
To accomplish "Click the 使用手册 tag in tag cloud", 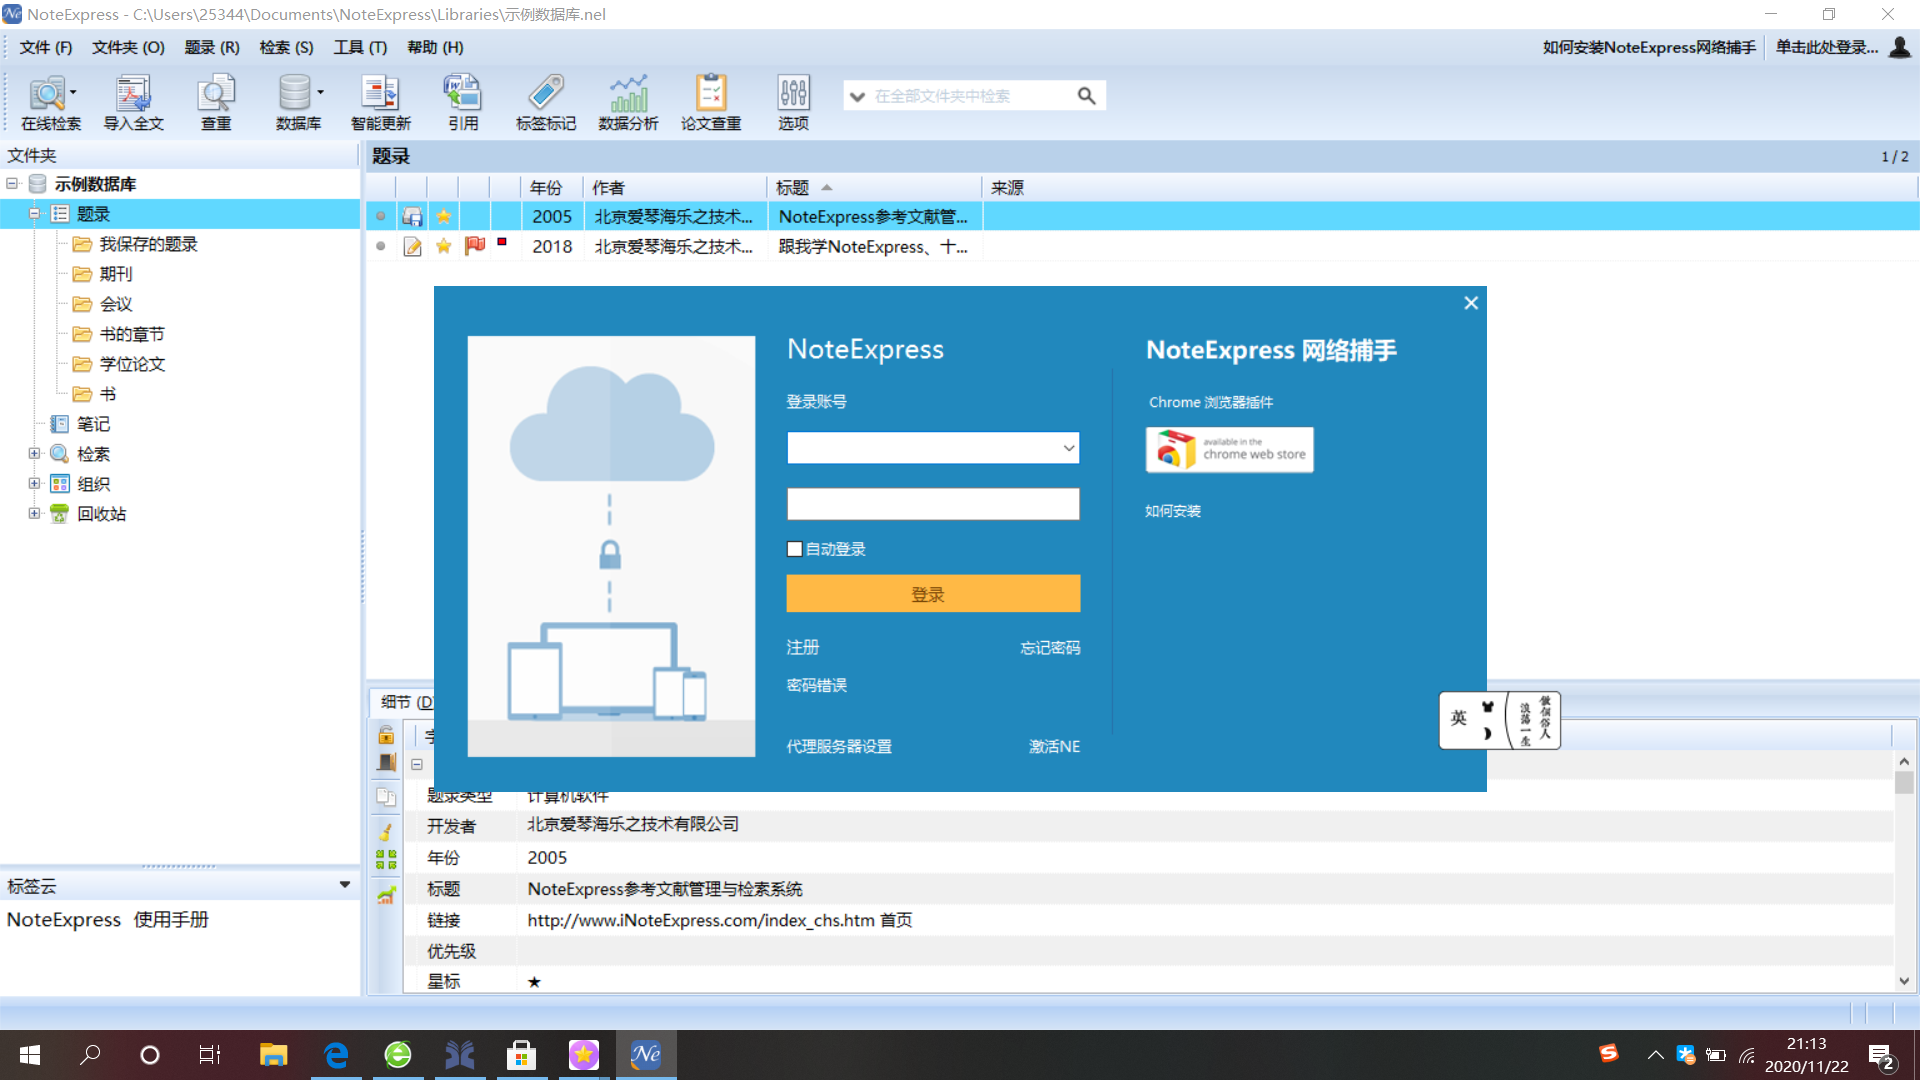I will [171, 919].
